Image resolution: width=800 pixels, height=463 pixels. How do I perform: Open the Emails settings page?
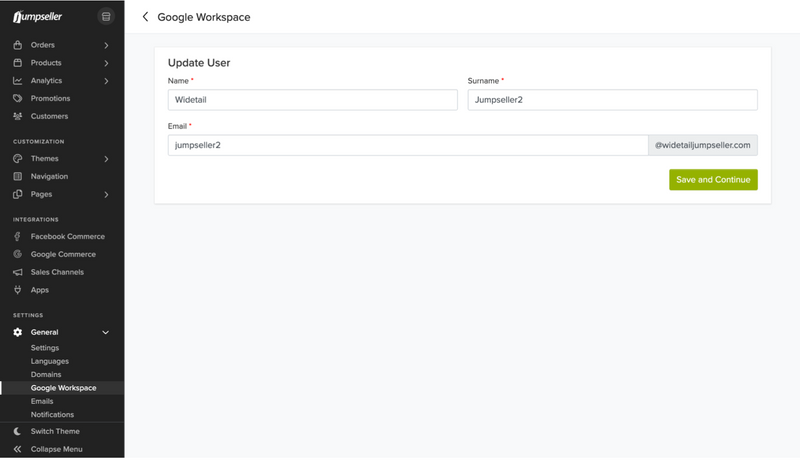click(x=42, y=402)
